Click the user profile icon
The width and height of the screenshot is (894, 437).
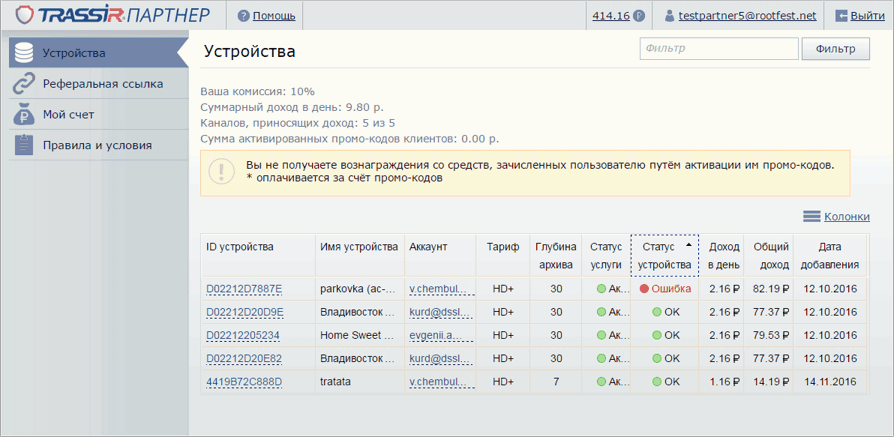point(670,16)
